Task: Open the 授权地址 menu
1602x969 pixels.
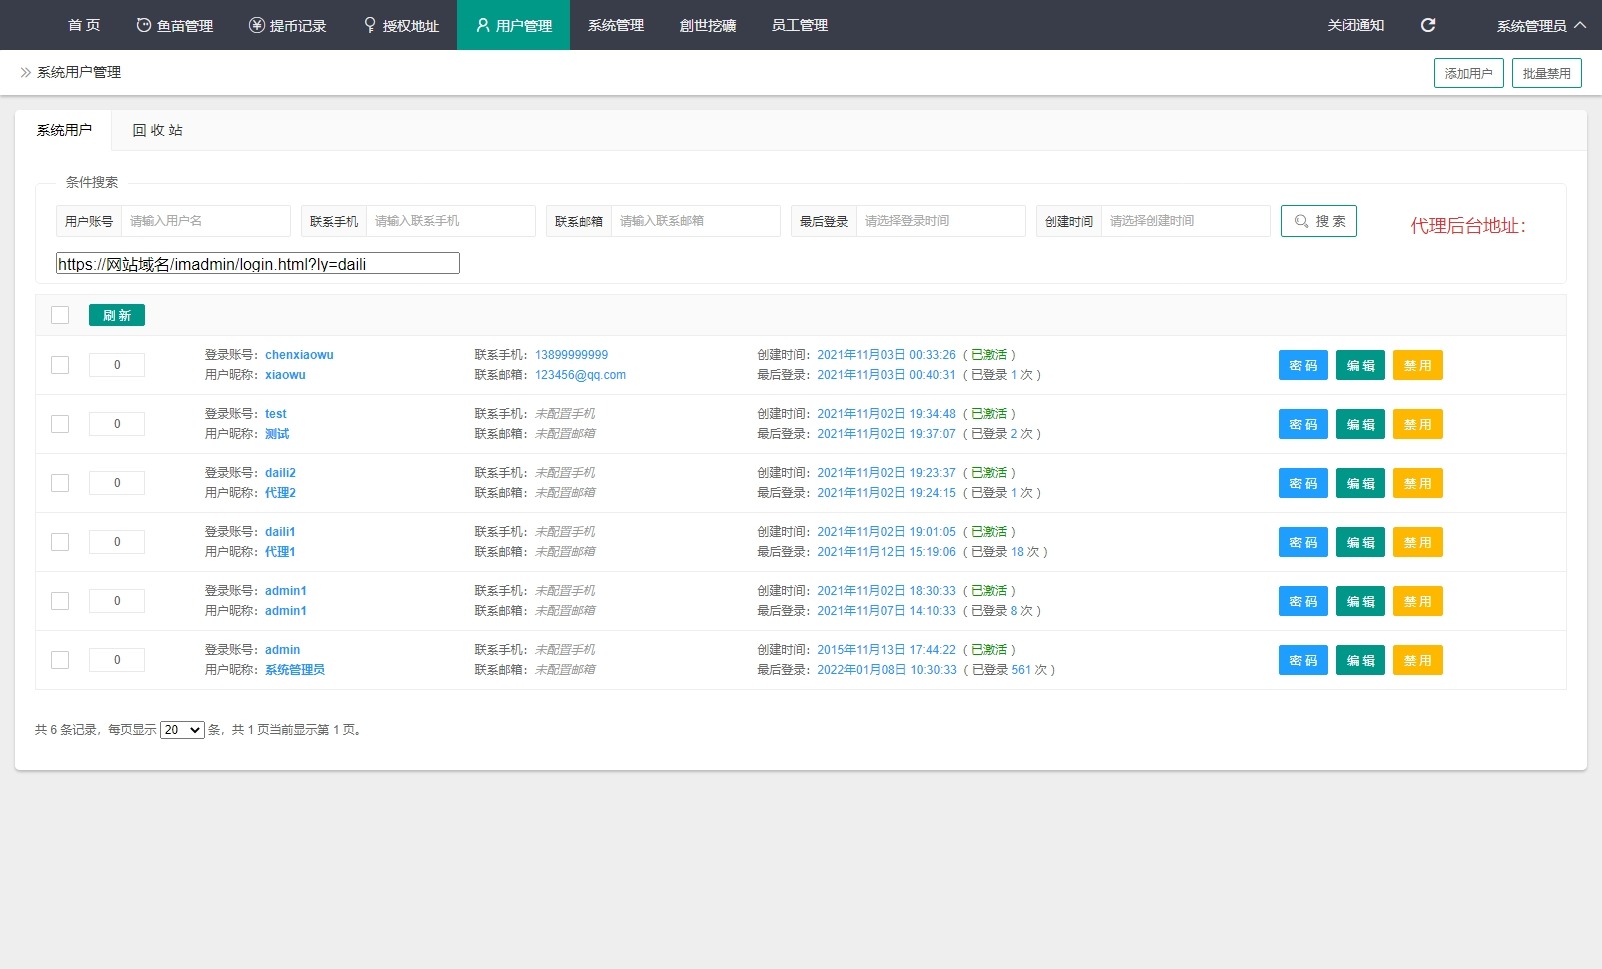Action: (401, 25)
